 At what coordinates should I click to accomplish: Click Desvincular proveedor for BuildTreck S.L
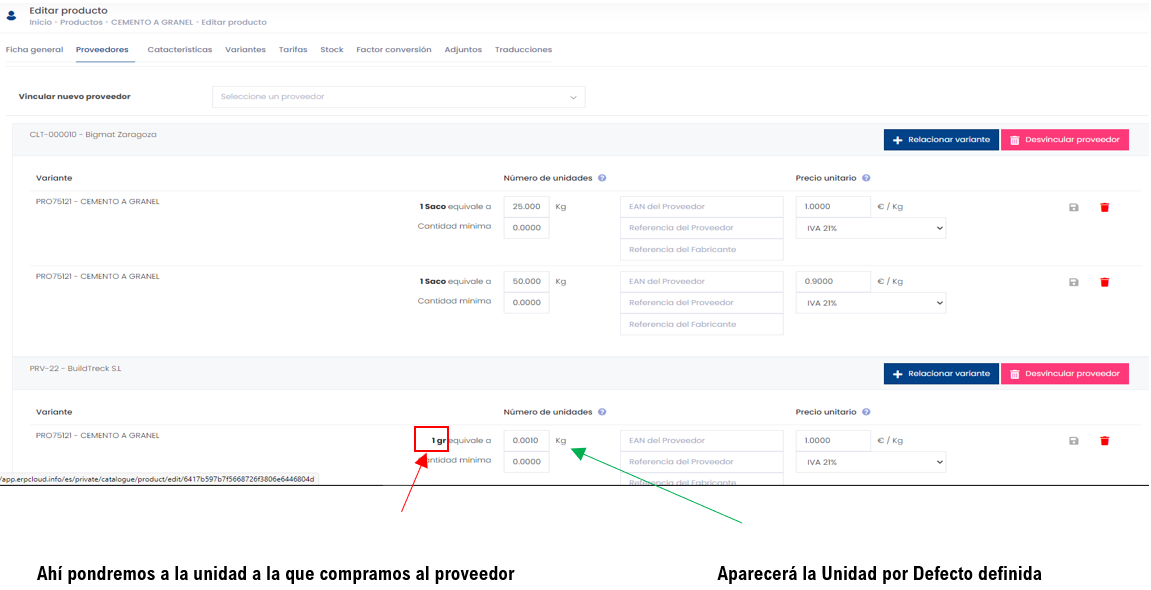(1064, 374)
